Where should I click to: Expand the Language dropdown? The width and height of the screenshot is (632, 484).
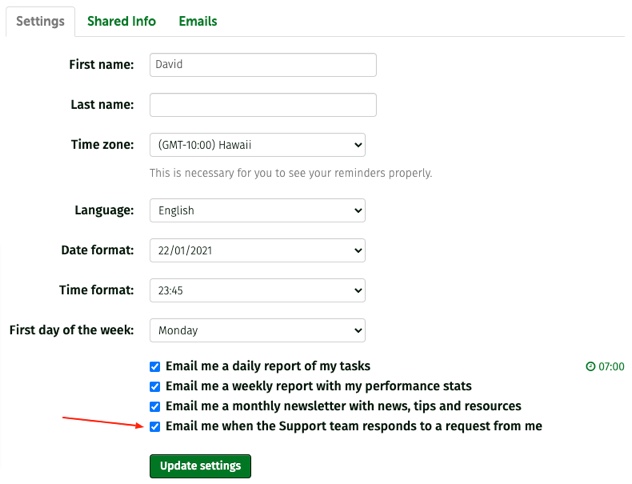pyautogui.click(x=258, y=210)
